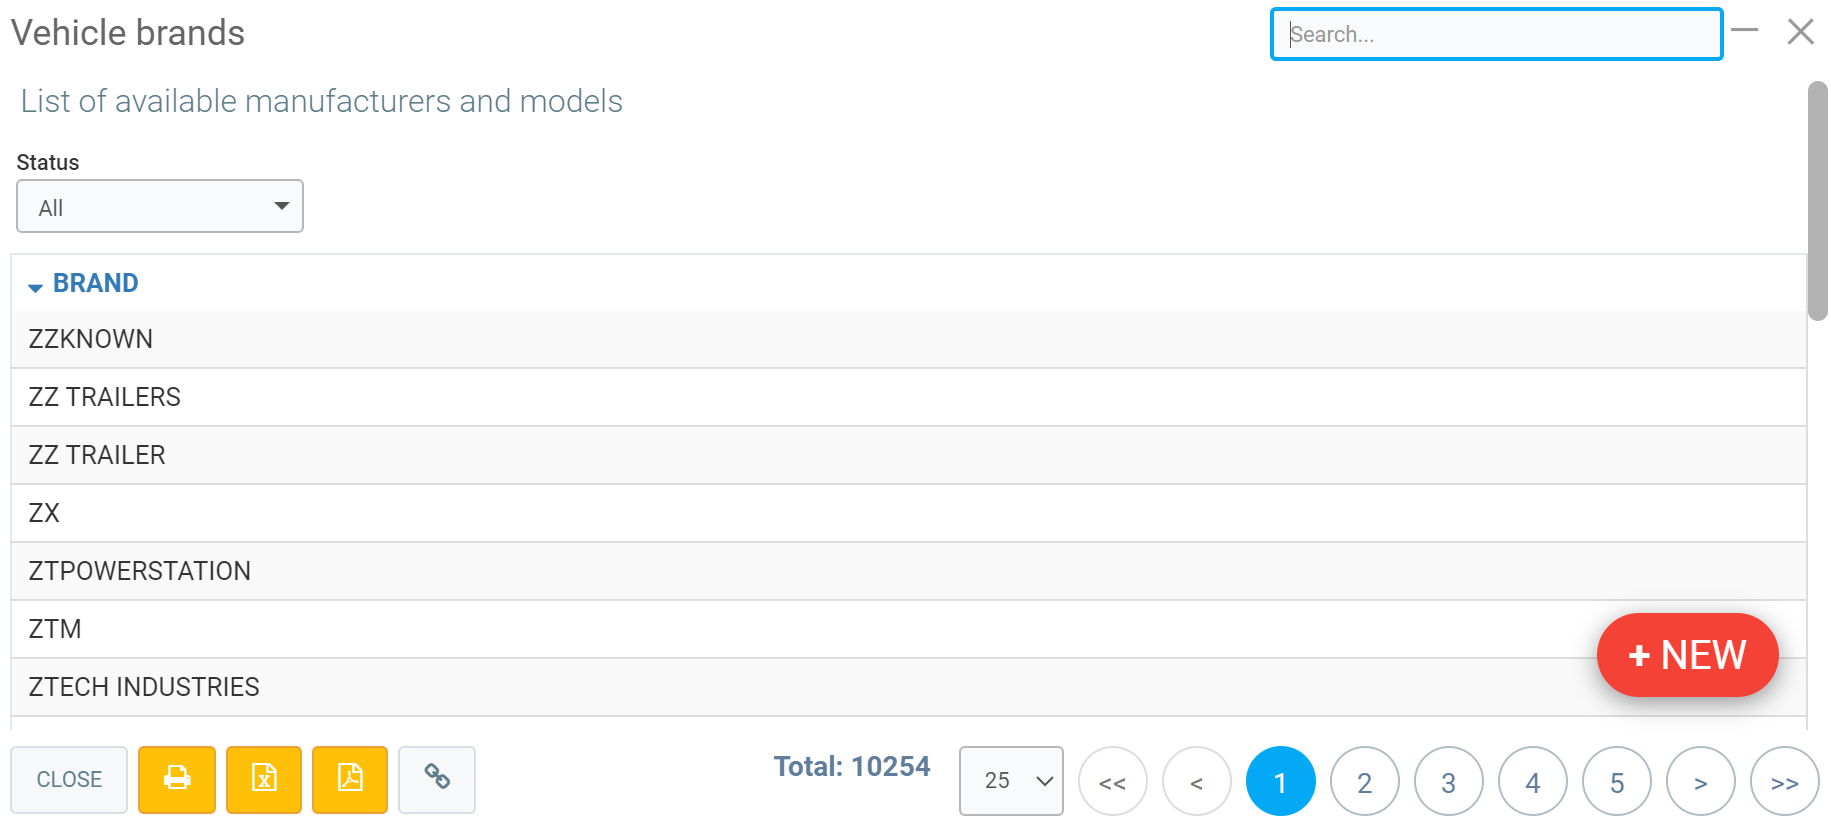Click the yellow print icon button
The image size is (1831, 824).
(x=177, y=779)
